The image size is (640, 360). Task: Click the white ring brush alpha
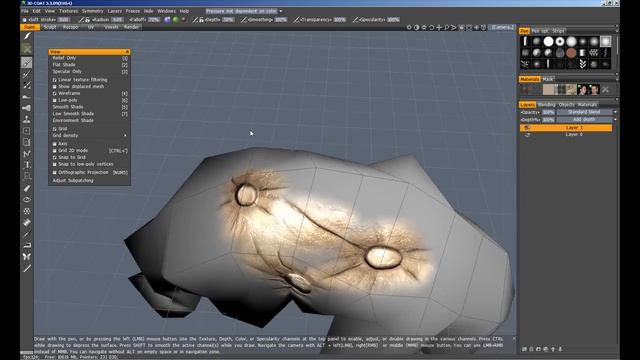[x=560, y=41]
